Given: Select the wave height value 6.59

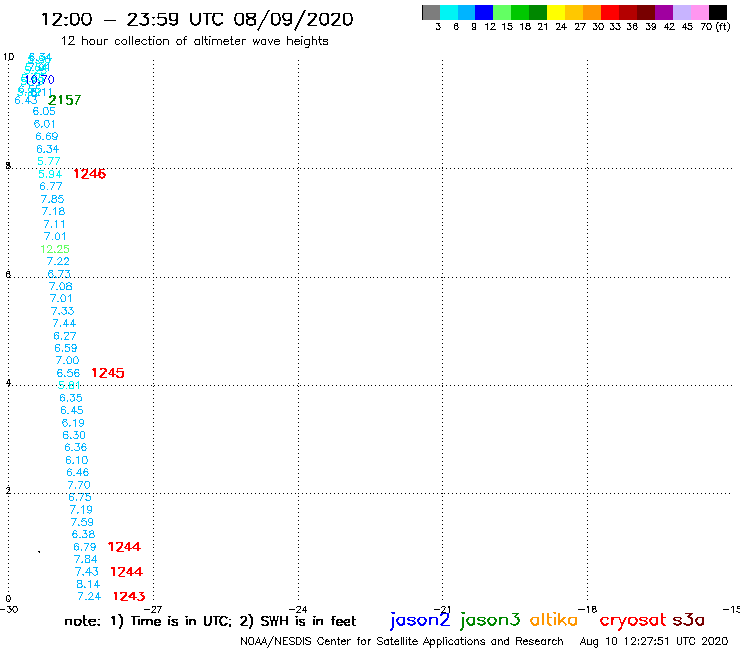Looking at the screenshot, I should [x=66, y=348].
